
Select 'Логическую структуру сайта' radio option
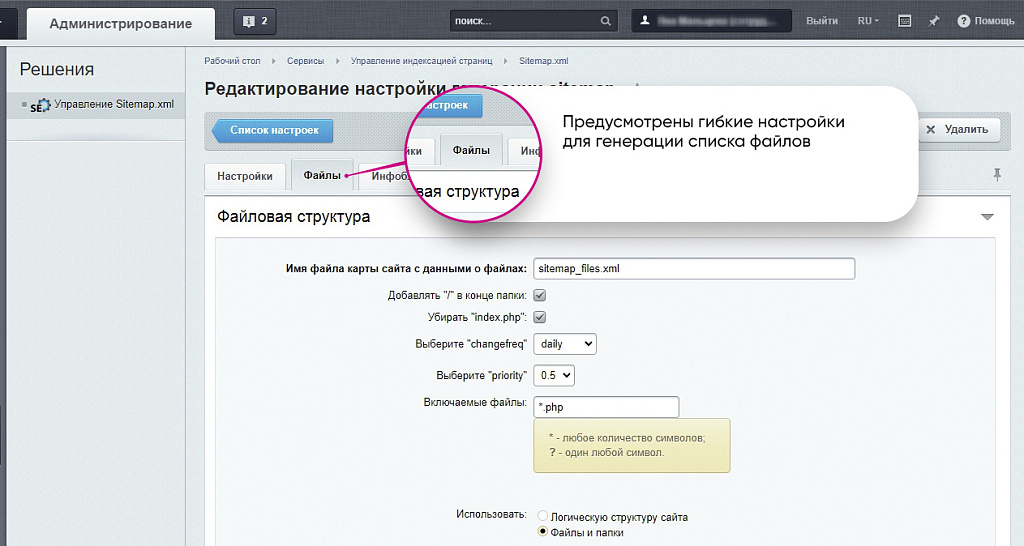(543, 517)
